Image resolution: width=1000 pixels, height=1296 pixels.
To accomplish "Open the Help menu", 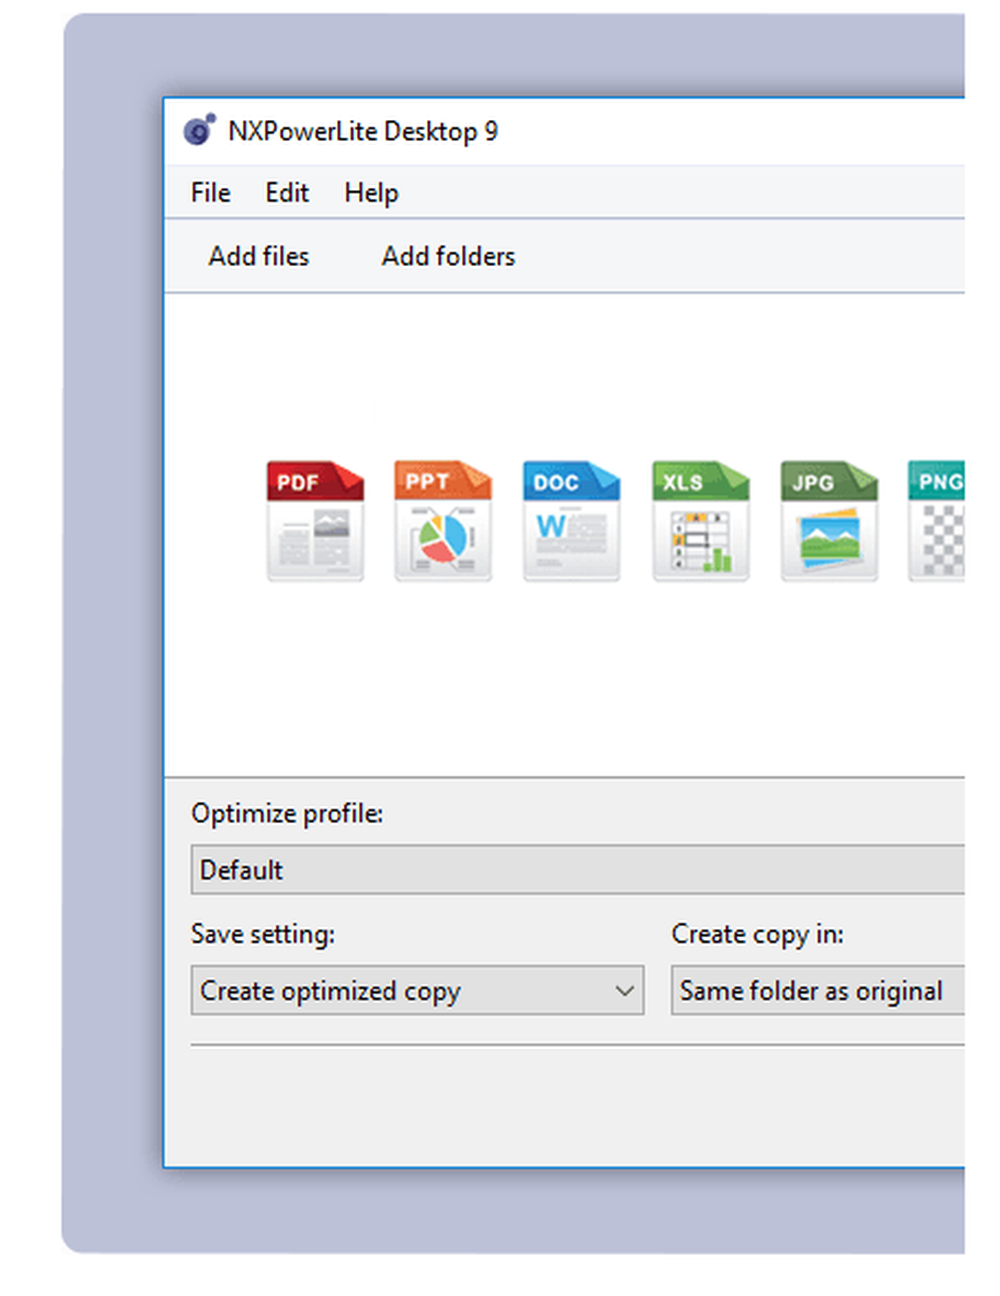I will tap(371, 192).
